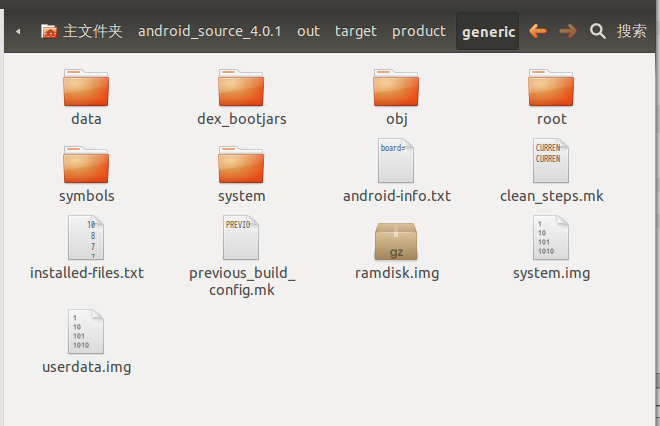Viewport: 660px width, 426px height.
Task: Navigate to the product path segment
Action: (418, 31)
